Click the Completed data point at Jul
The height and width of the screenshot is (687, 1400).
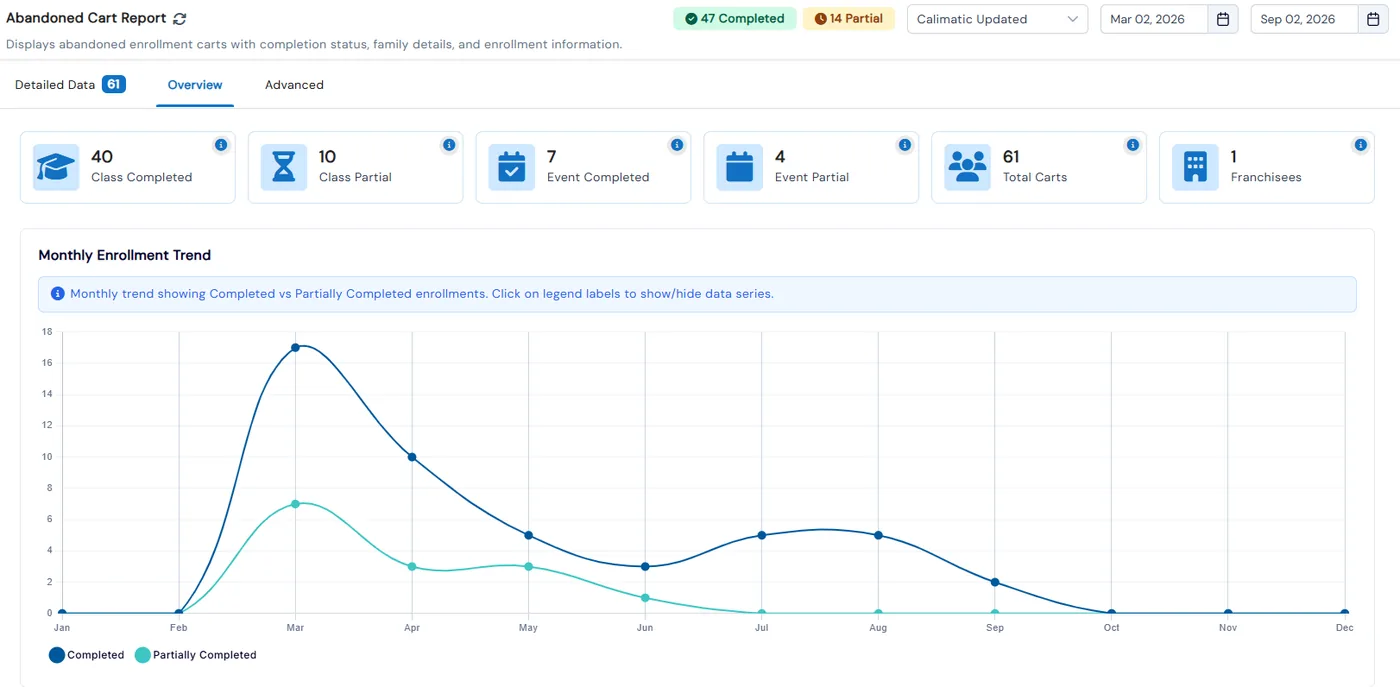[x=762, y=535]
